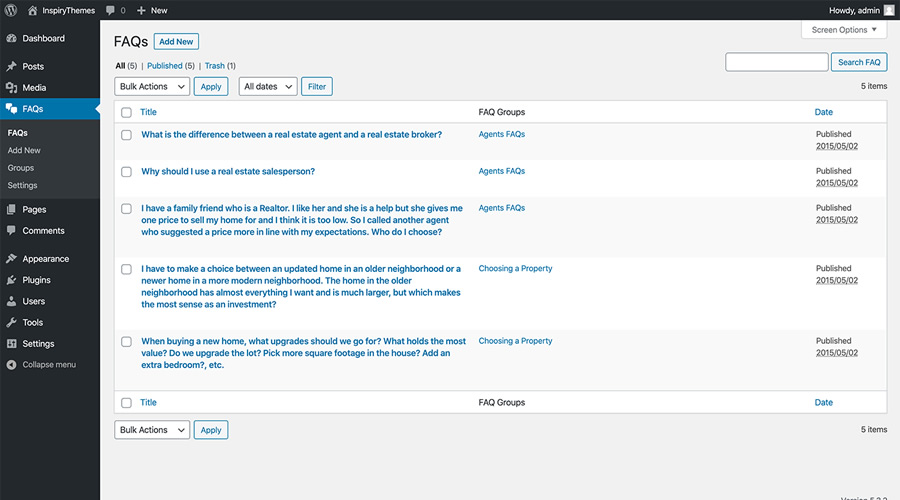Click the Collapse menu arrow icon
This screenshot has height=500, width=900.
coord(11,365)
